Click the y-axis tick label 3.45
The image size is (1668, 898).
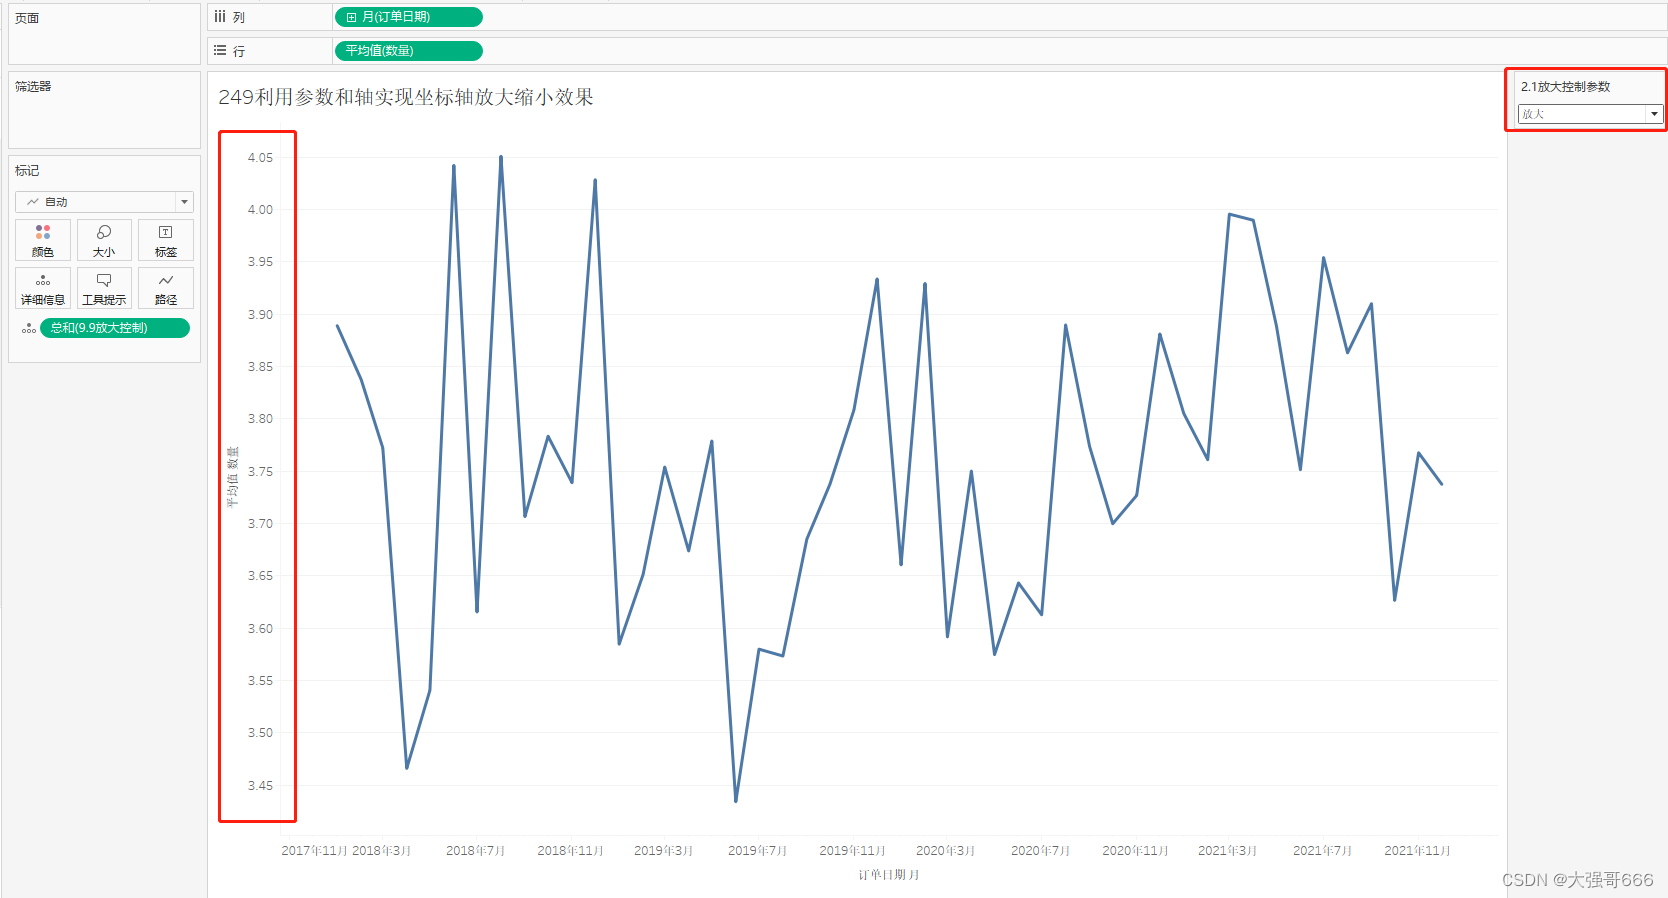click(x=260, y=785)
